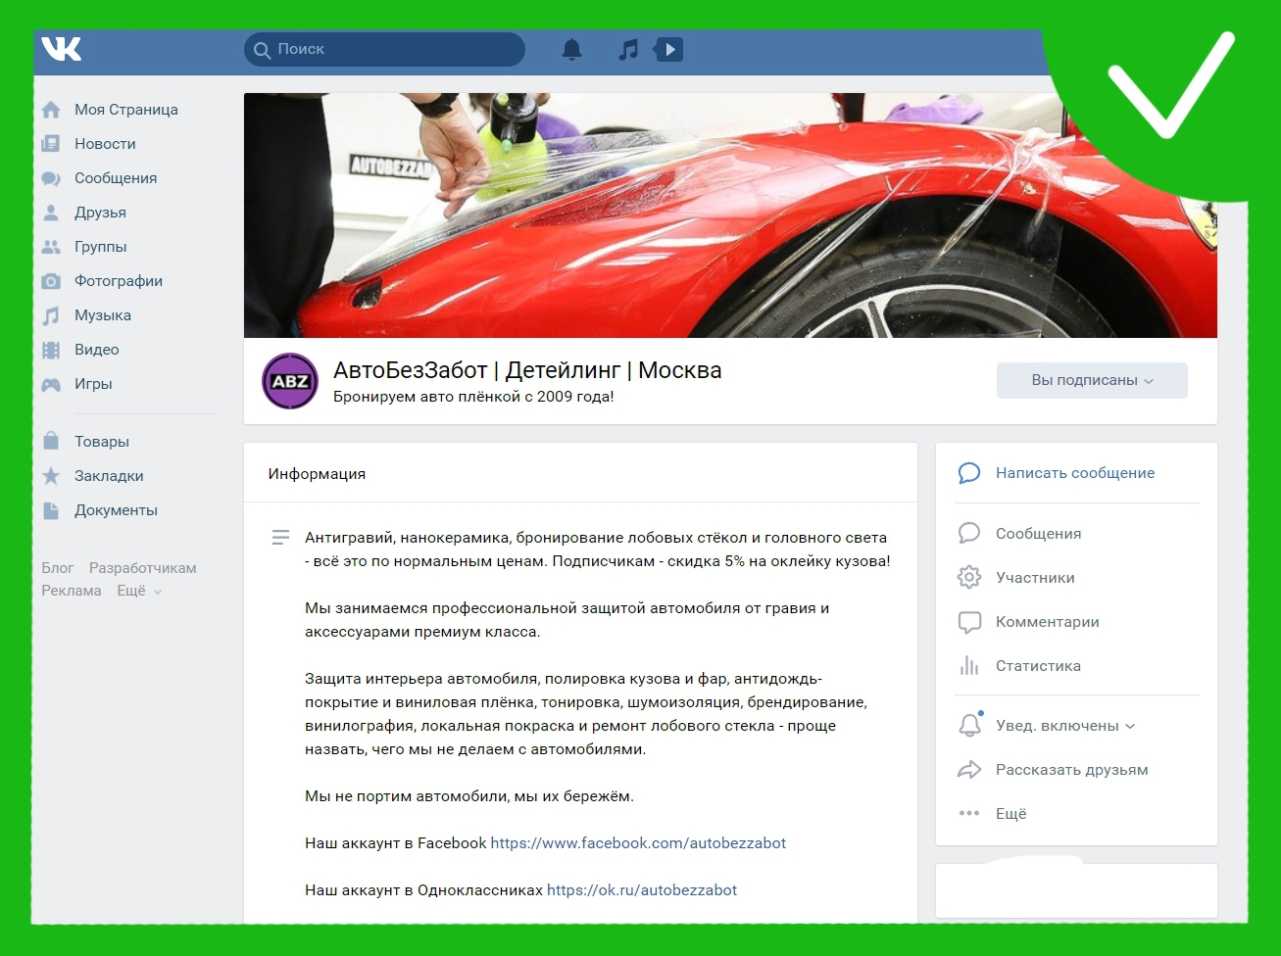The height and width of the screenshot is (956, 1281).
Task: Open Товары in left menu
Action: (101, 442)
